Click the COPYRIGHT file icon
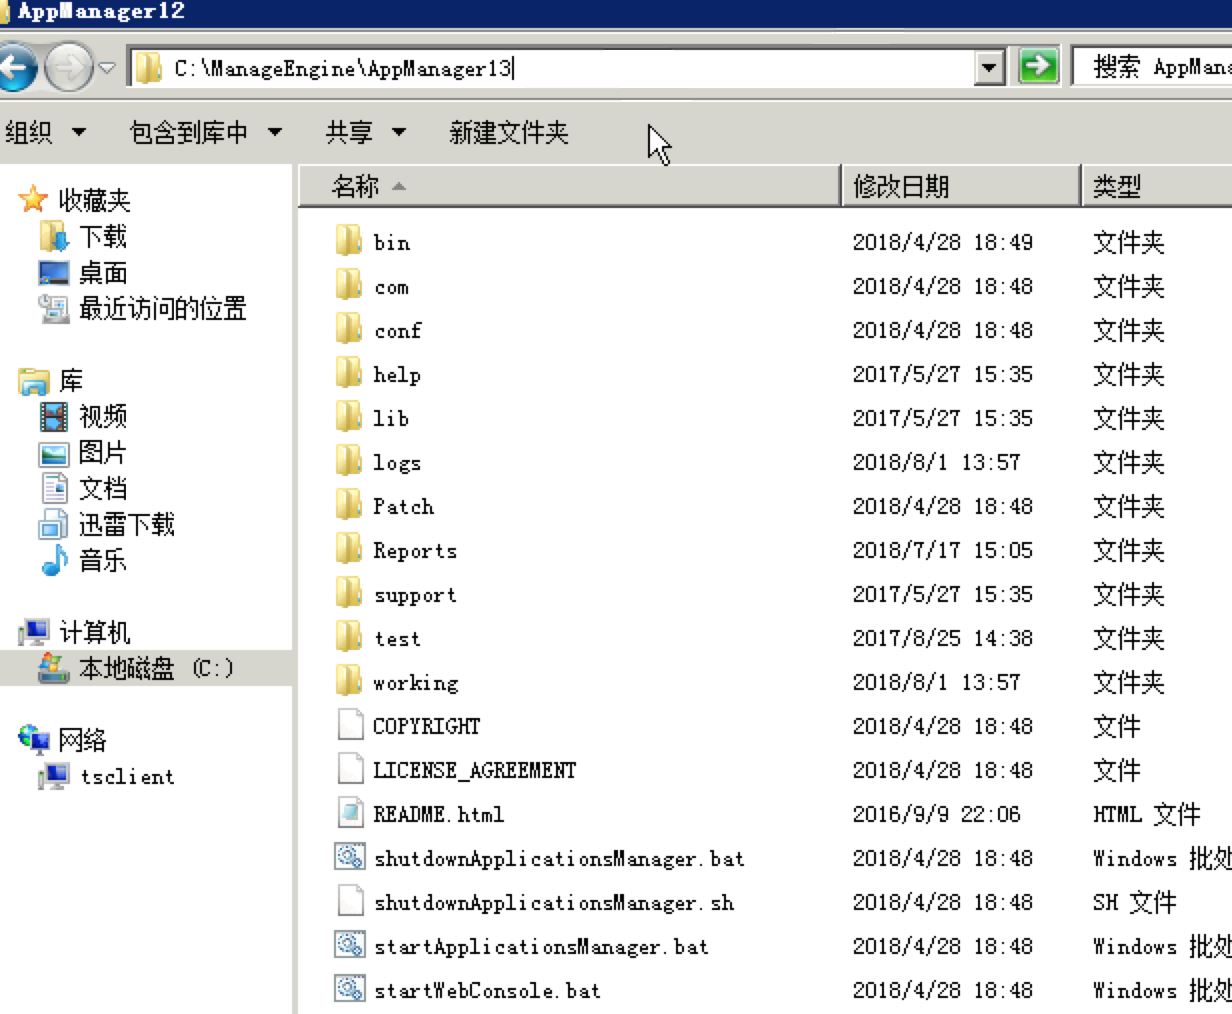Viewport: 1232px width, 1014px height. (350, 724)
